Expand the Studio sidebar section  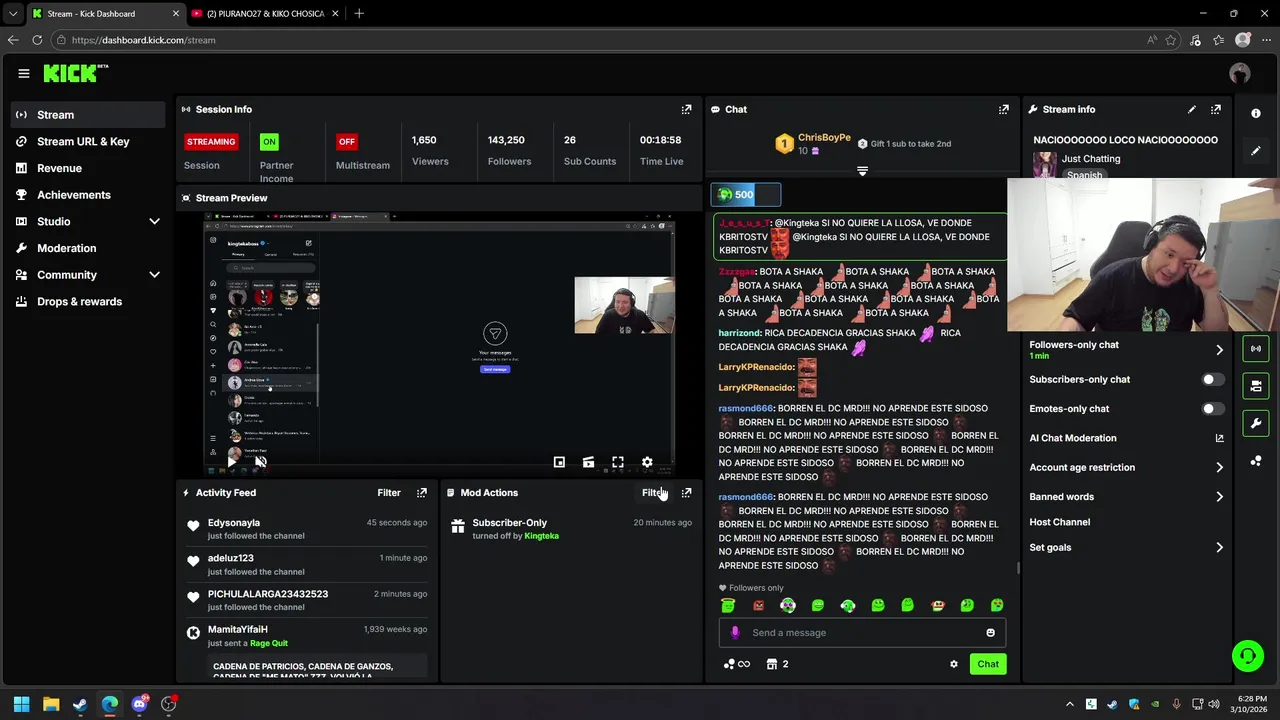click(x=155, y=221)
